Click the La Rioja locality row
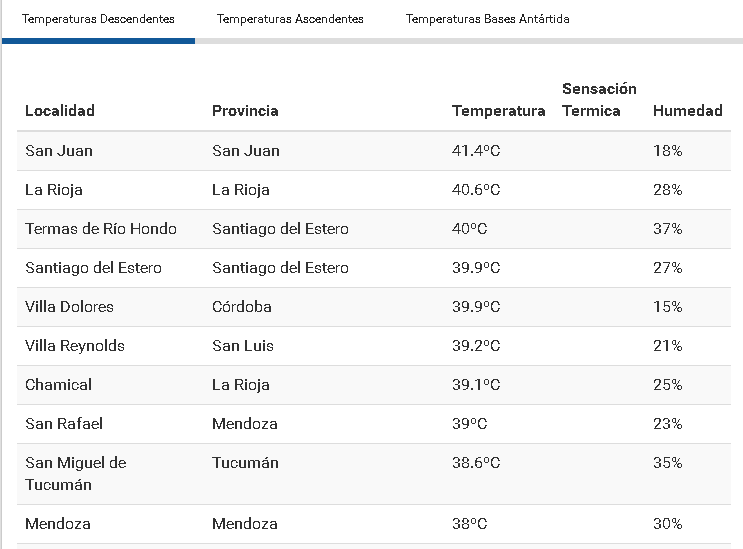The image size is (743, 549). (x=54, y=190)
